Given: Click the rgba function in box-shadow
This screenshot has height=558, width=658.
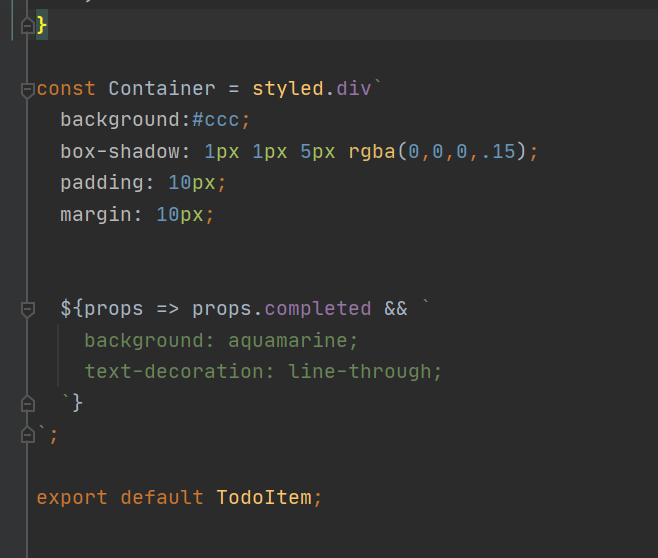Looking at the screenshot, I should (372, 151).
